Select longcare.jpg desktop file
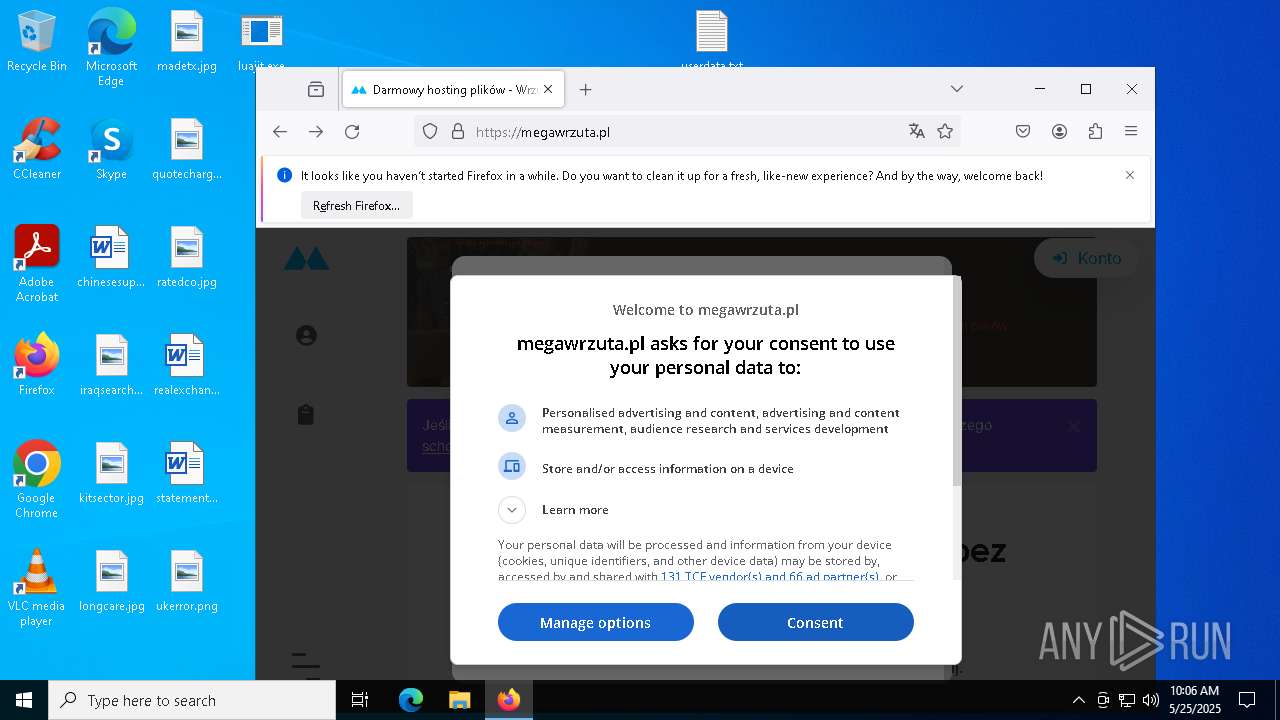1280x720 pixels. (111, 581)
